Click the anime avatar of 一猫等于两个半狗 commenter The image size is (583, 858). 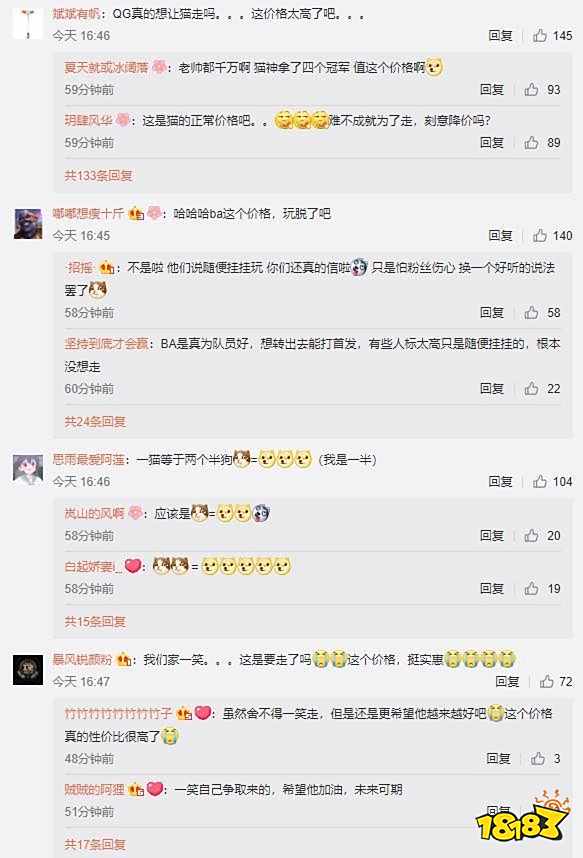(27, 469)
